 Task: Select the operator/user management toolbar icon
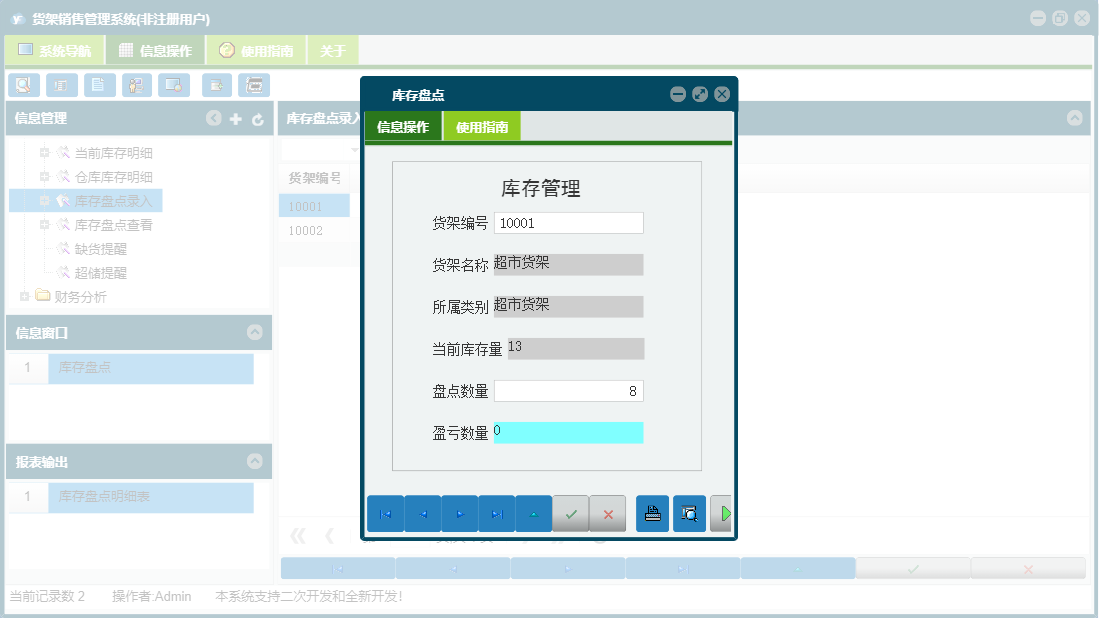coord(136,85)
